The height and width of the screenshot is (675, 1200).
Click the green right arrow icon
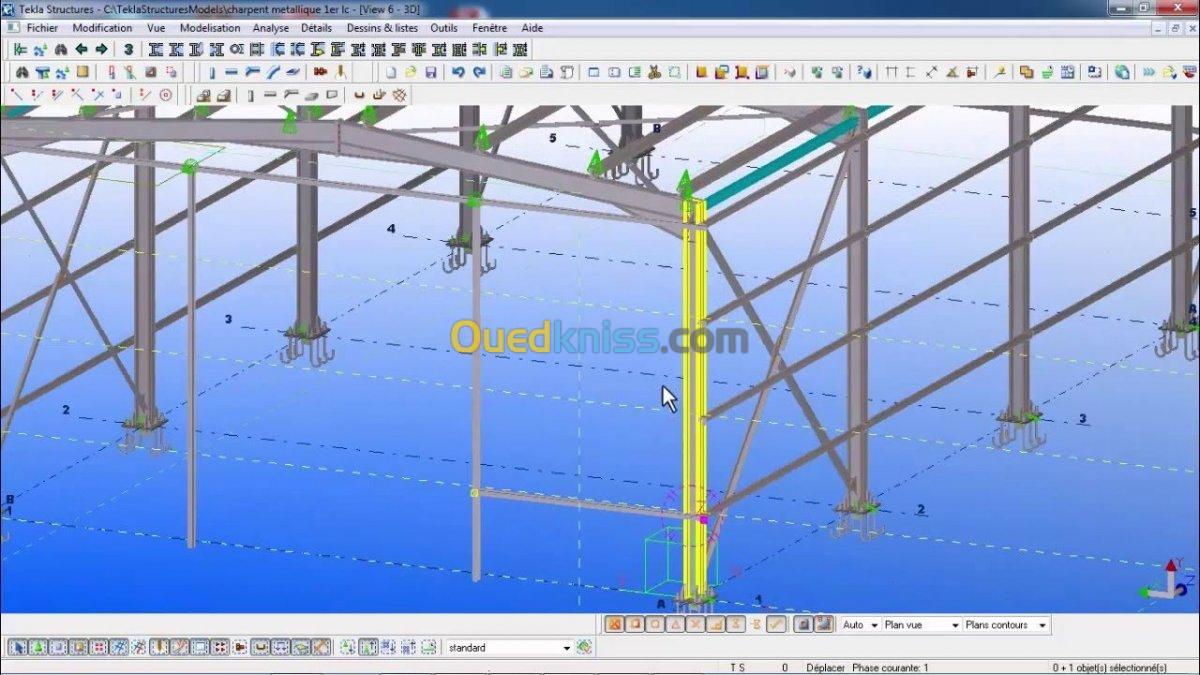(x=101, y=49)
